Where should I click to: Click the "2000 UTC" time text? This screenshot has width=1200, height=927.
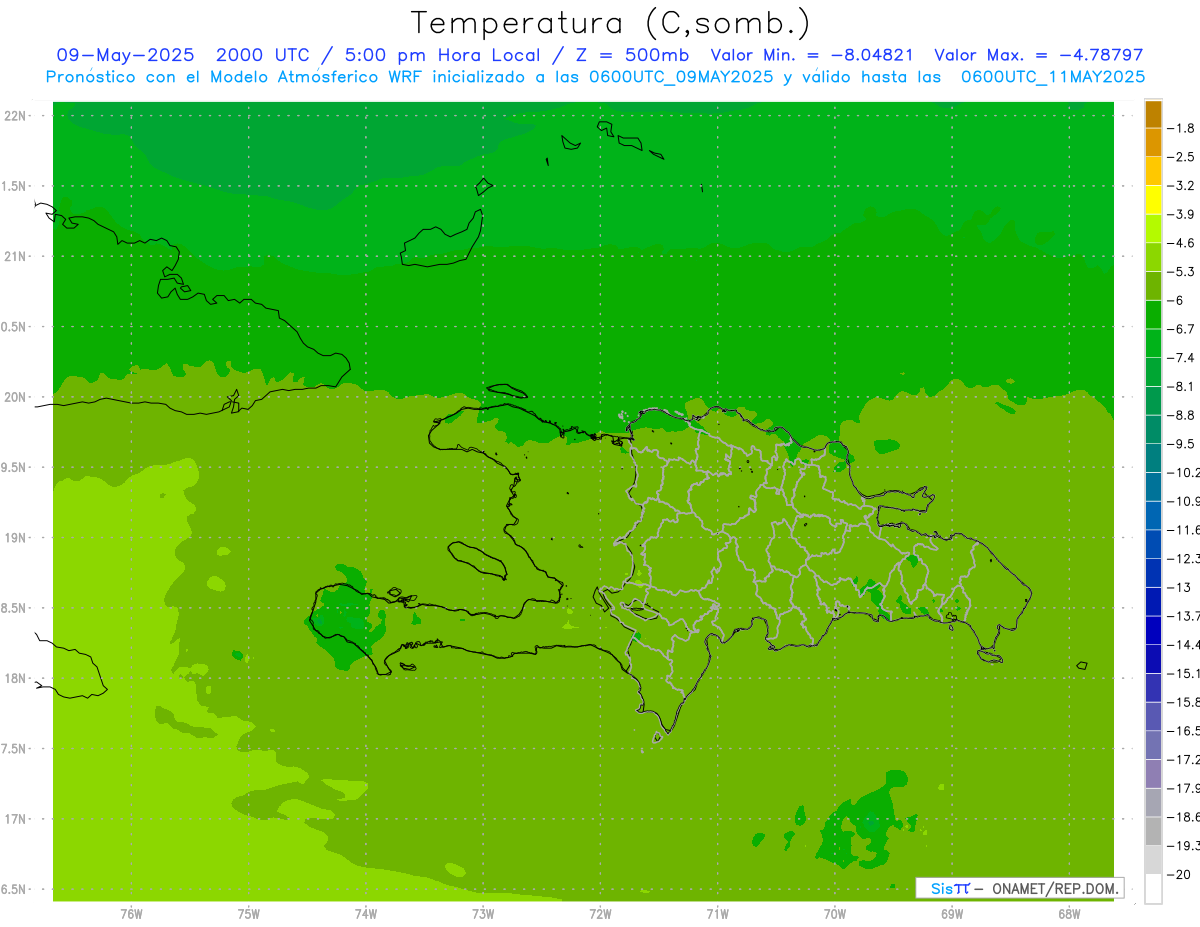coord(264,55)
